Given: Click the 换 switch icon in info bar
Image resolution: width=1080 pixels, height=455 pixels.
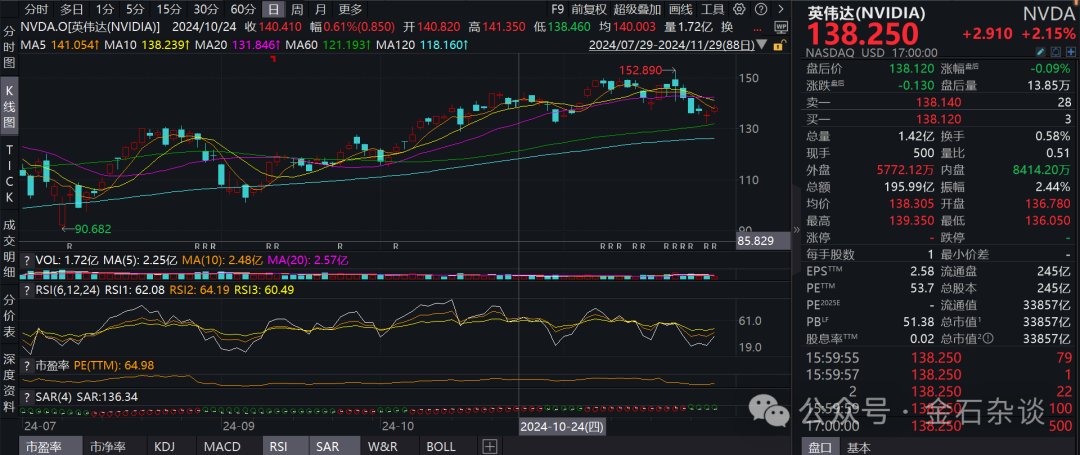Looking at the screenshot, I should (726, 26).
